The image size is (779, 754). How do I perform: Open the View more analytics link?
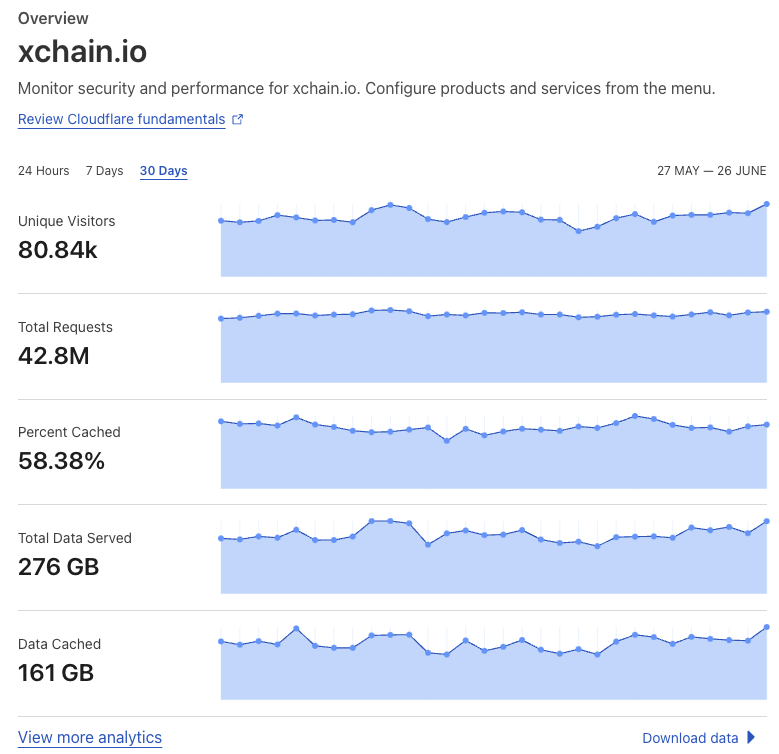[x=90, y=738]
